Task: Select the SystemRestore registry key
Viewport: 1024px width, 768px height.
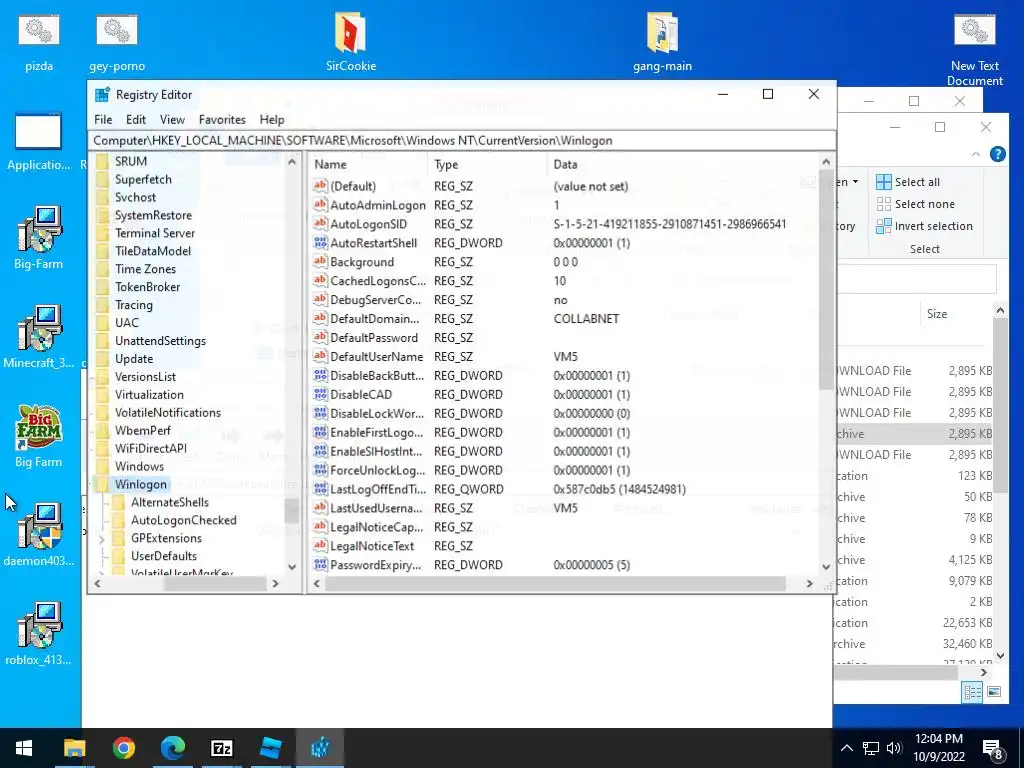Action: click(153, 216)
